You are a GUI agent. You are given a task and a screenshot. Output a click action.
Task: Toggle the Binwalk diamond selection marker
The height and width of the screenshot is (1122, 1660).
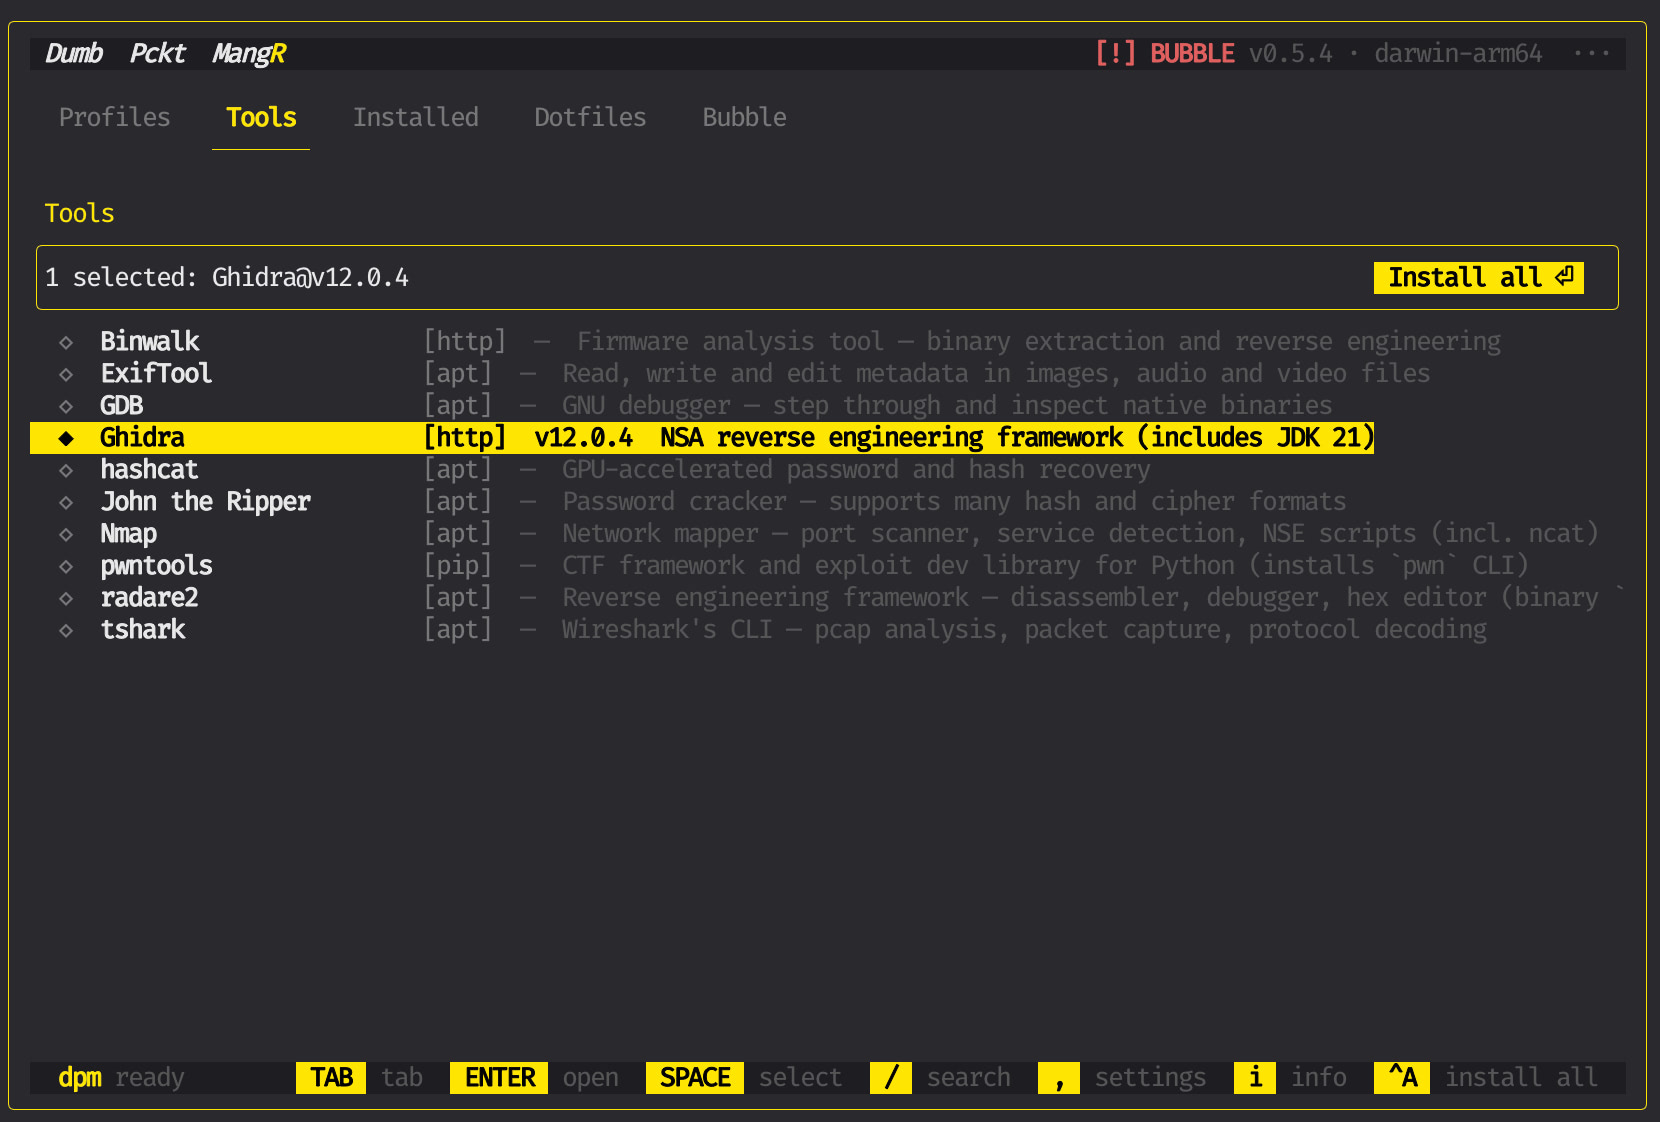pos(66,342)
